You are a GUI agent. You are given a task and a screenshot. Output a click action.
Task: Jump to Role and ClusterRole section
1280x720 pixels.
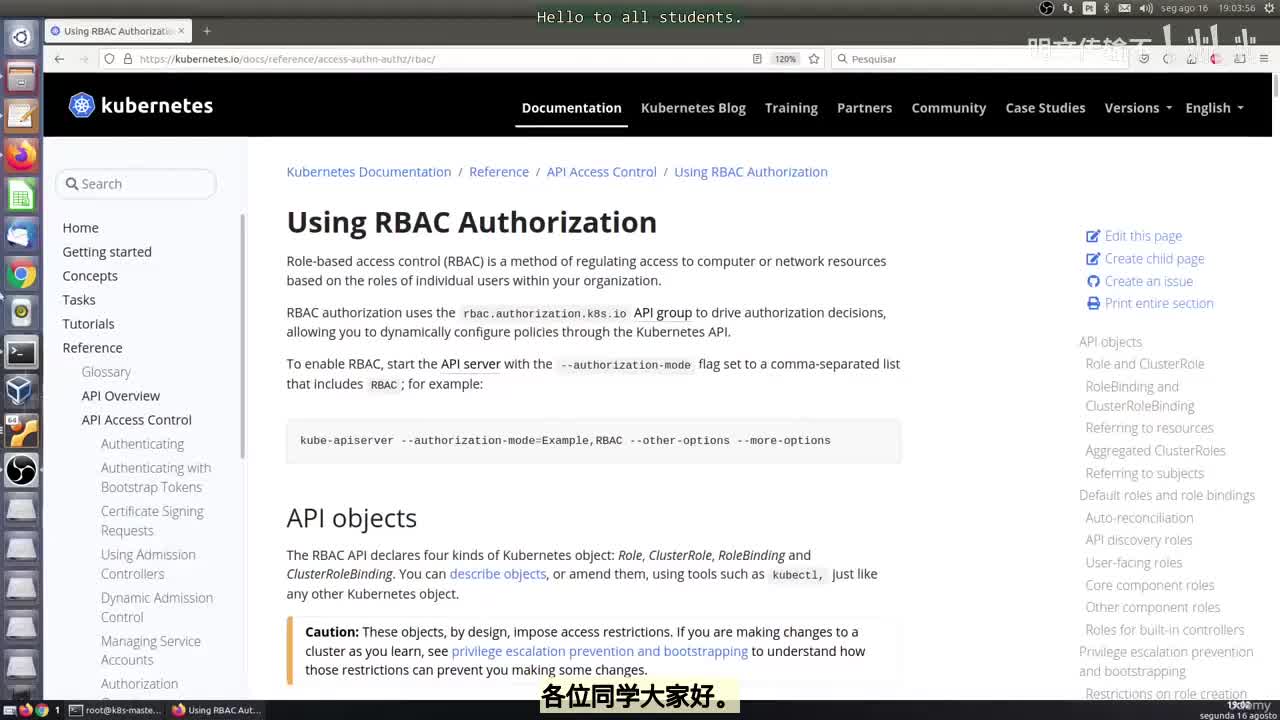(1144, 364)
